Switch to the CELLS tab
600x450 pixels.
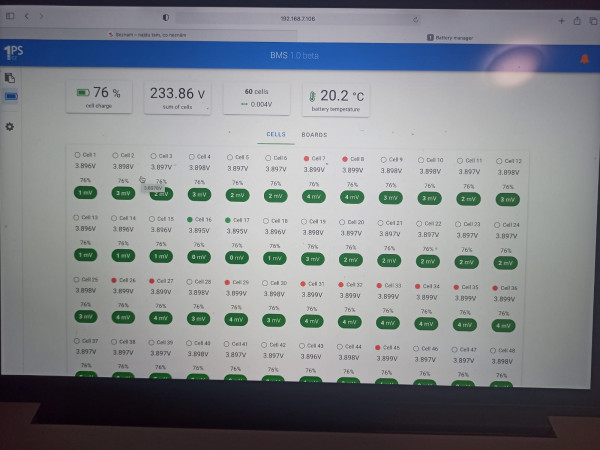(276, 134)
